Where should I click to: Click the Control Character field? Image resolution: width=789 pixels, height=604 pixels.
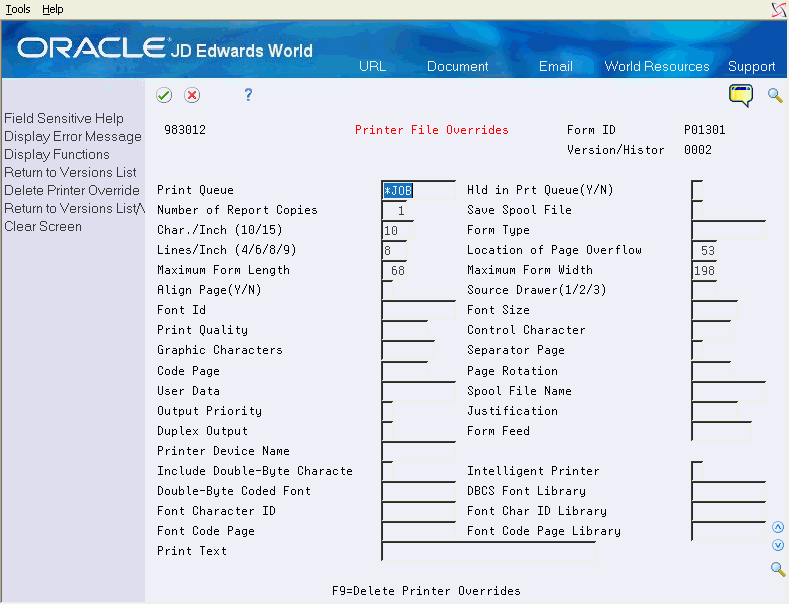pos(712,330)
